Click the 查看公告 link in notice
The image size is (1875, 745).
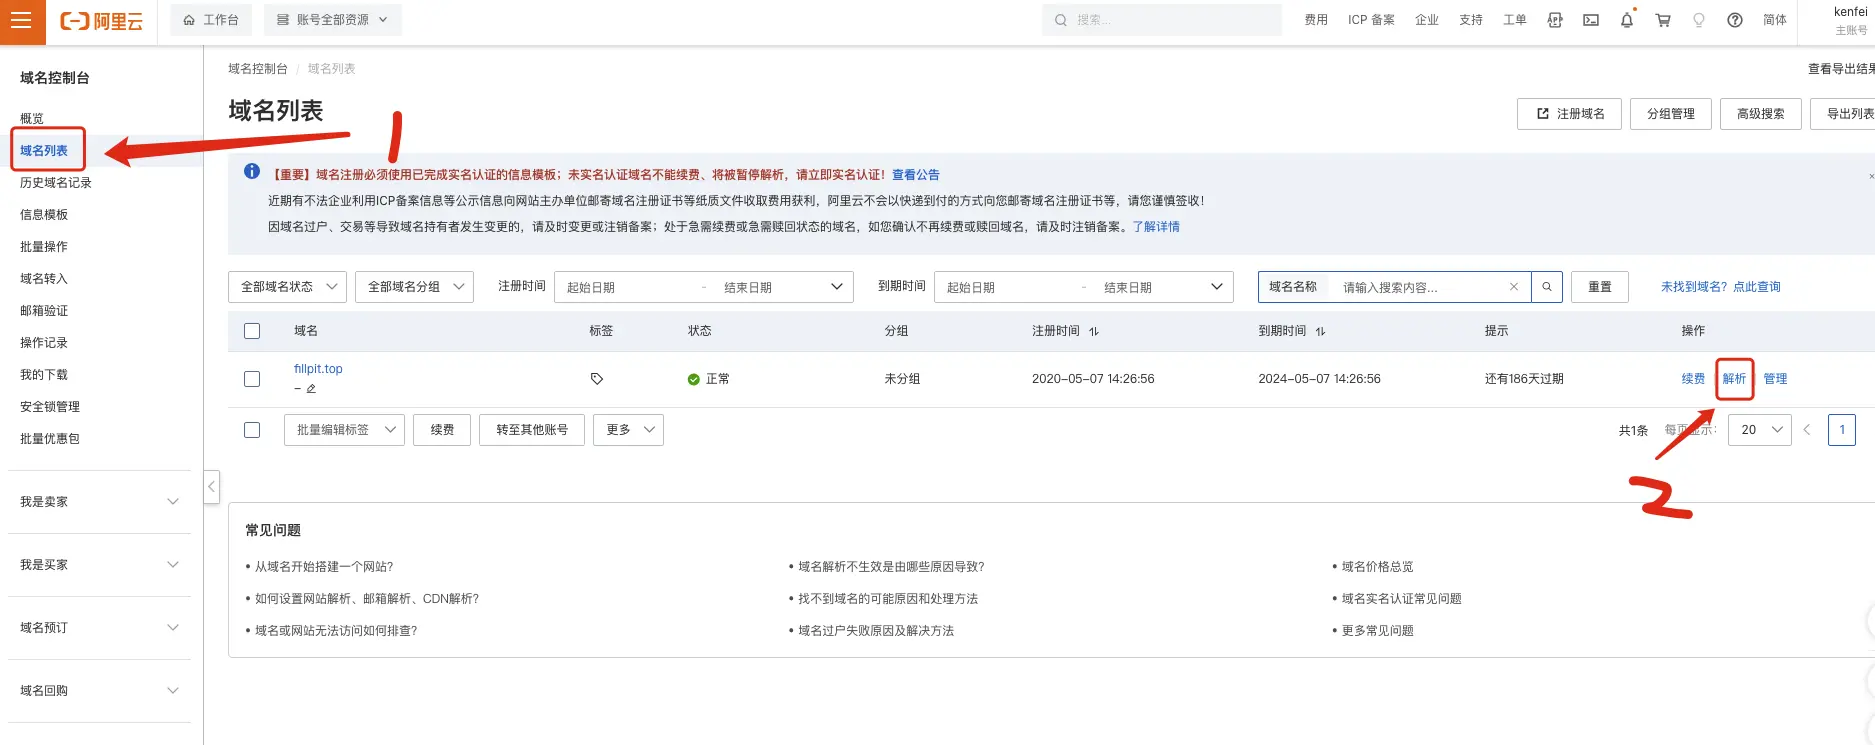[916, 175]
